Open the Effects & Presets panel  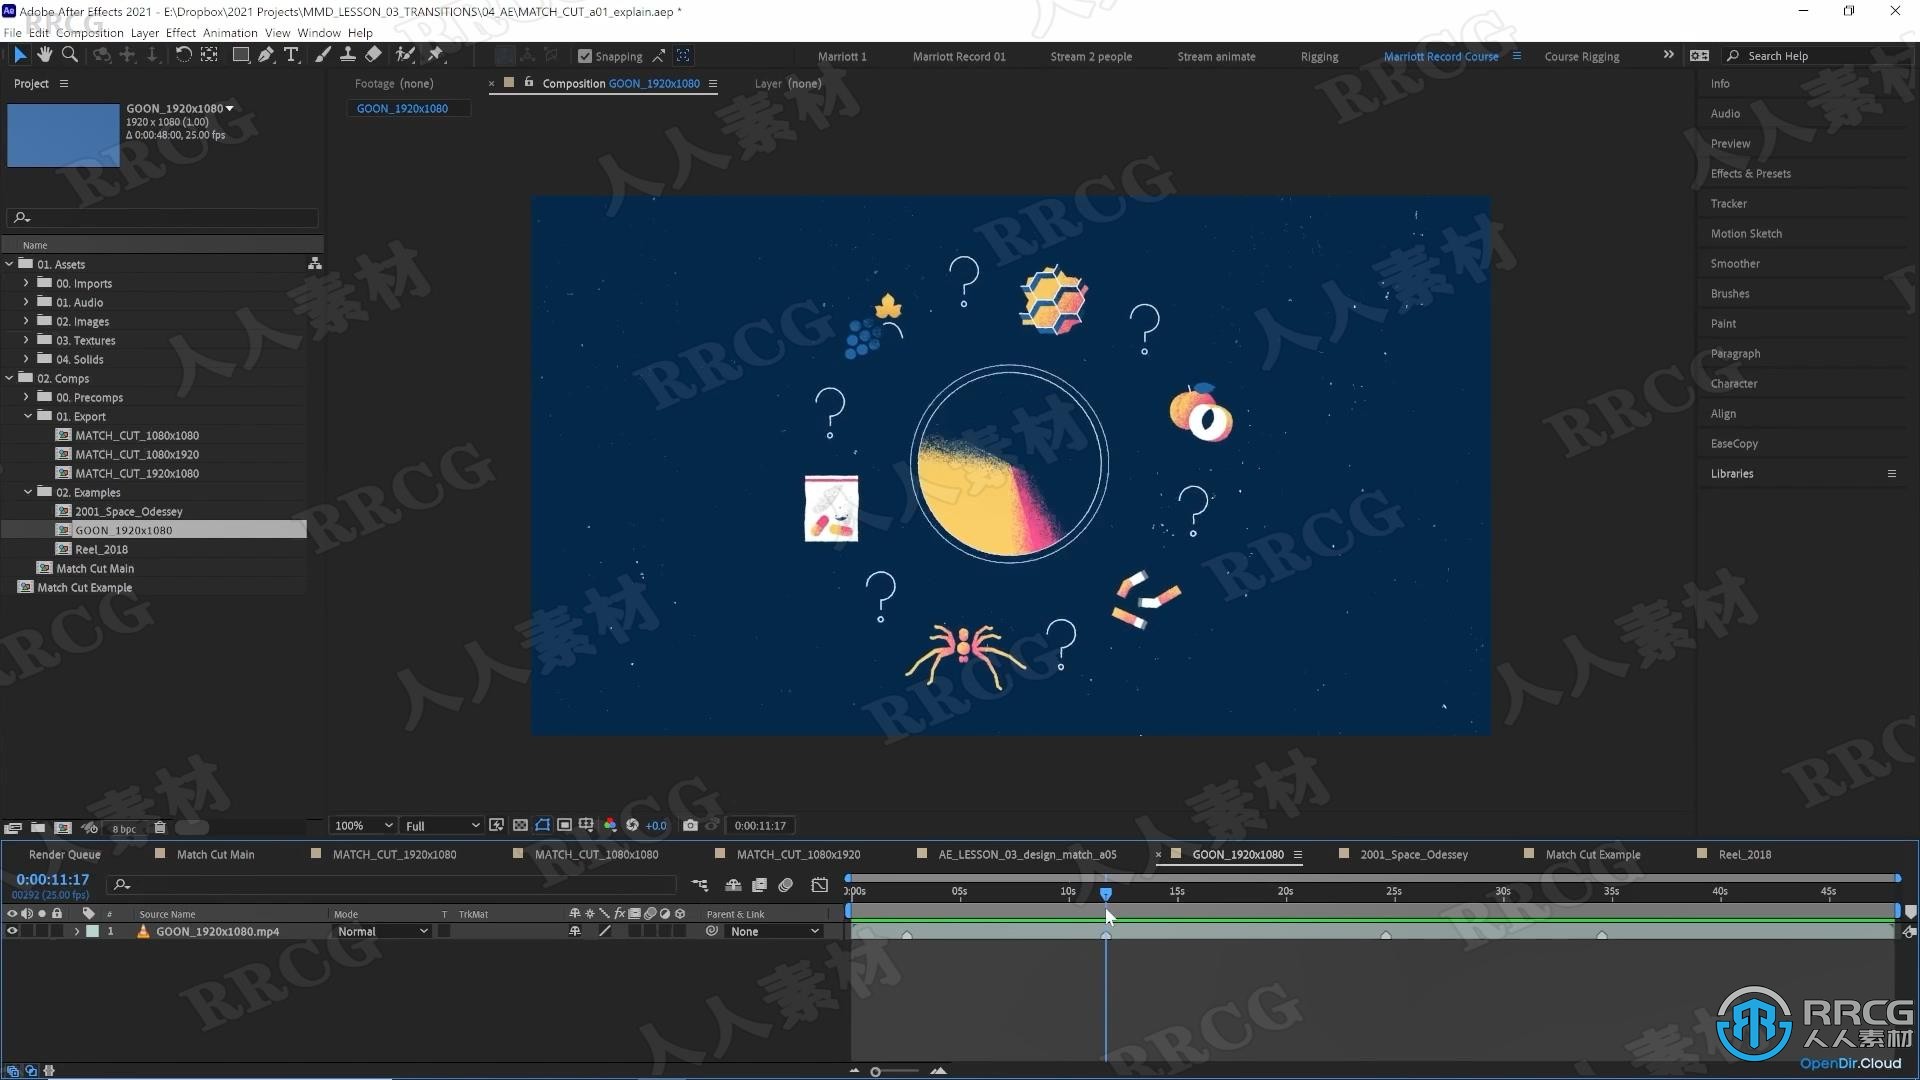point(1749,173)
